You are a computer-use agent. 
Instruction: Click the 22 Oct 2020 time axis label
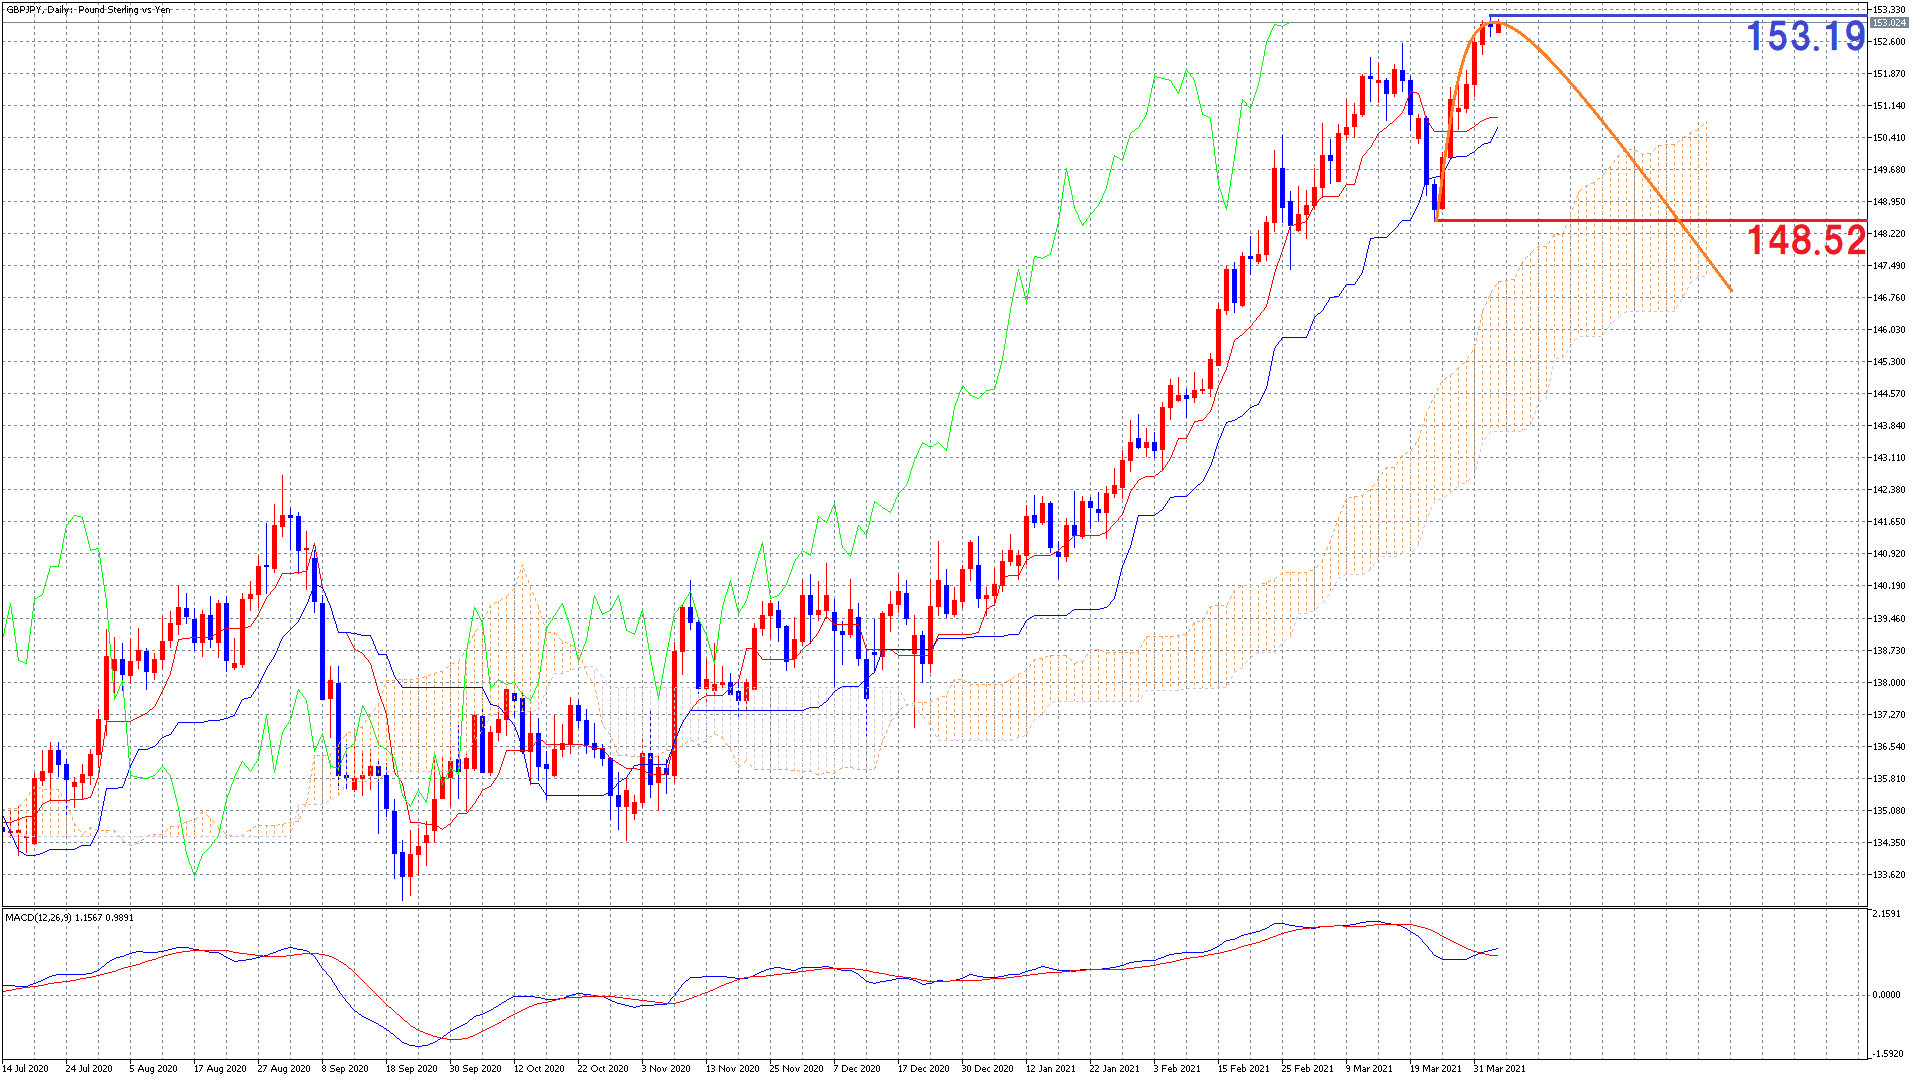(x=603, y=1069)
